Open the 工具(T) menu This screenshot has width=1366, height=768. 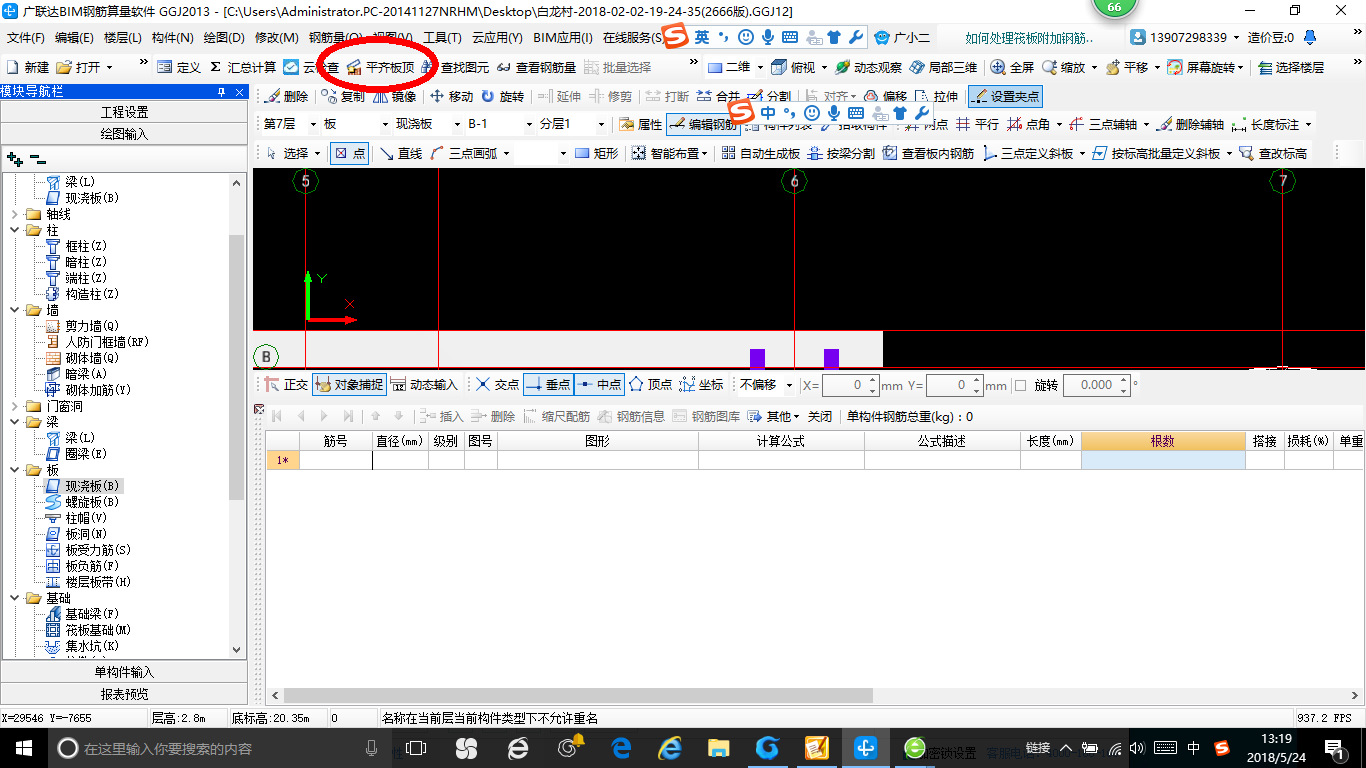[442, 38]
